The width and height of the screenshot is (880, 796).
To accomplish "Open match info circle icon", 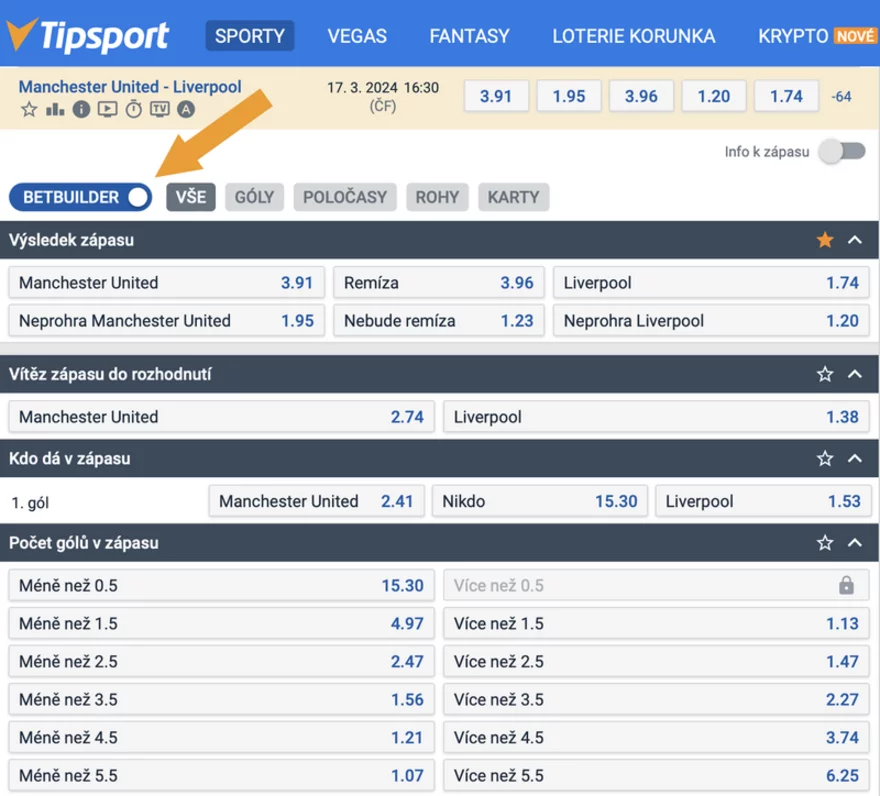I will [x=81, y=109].
